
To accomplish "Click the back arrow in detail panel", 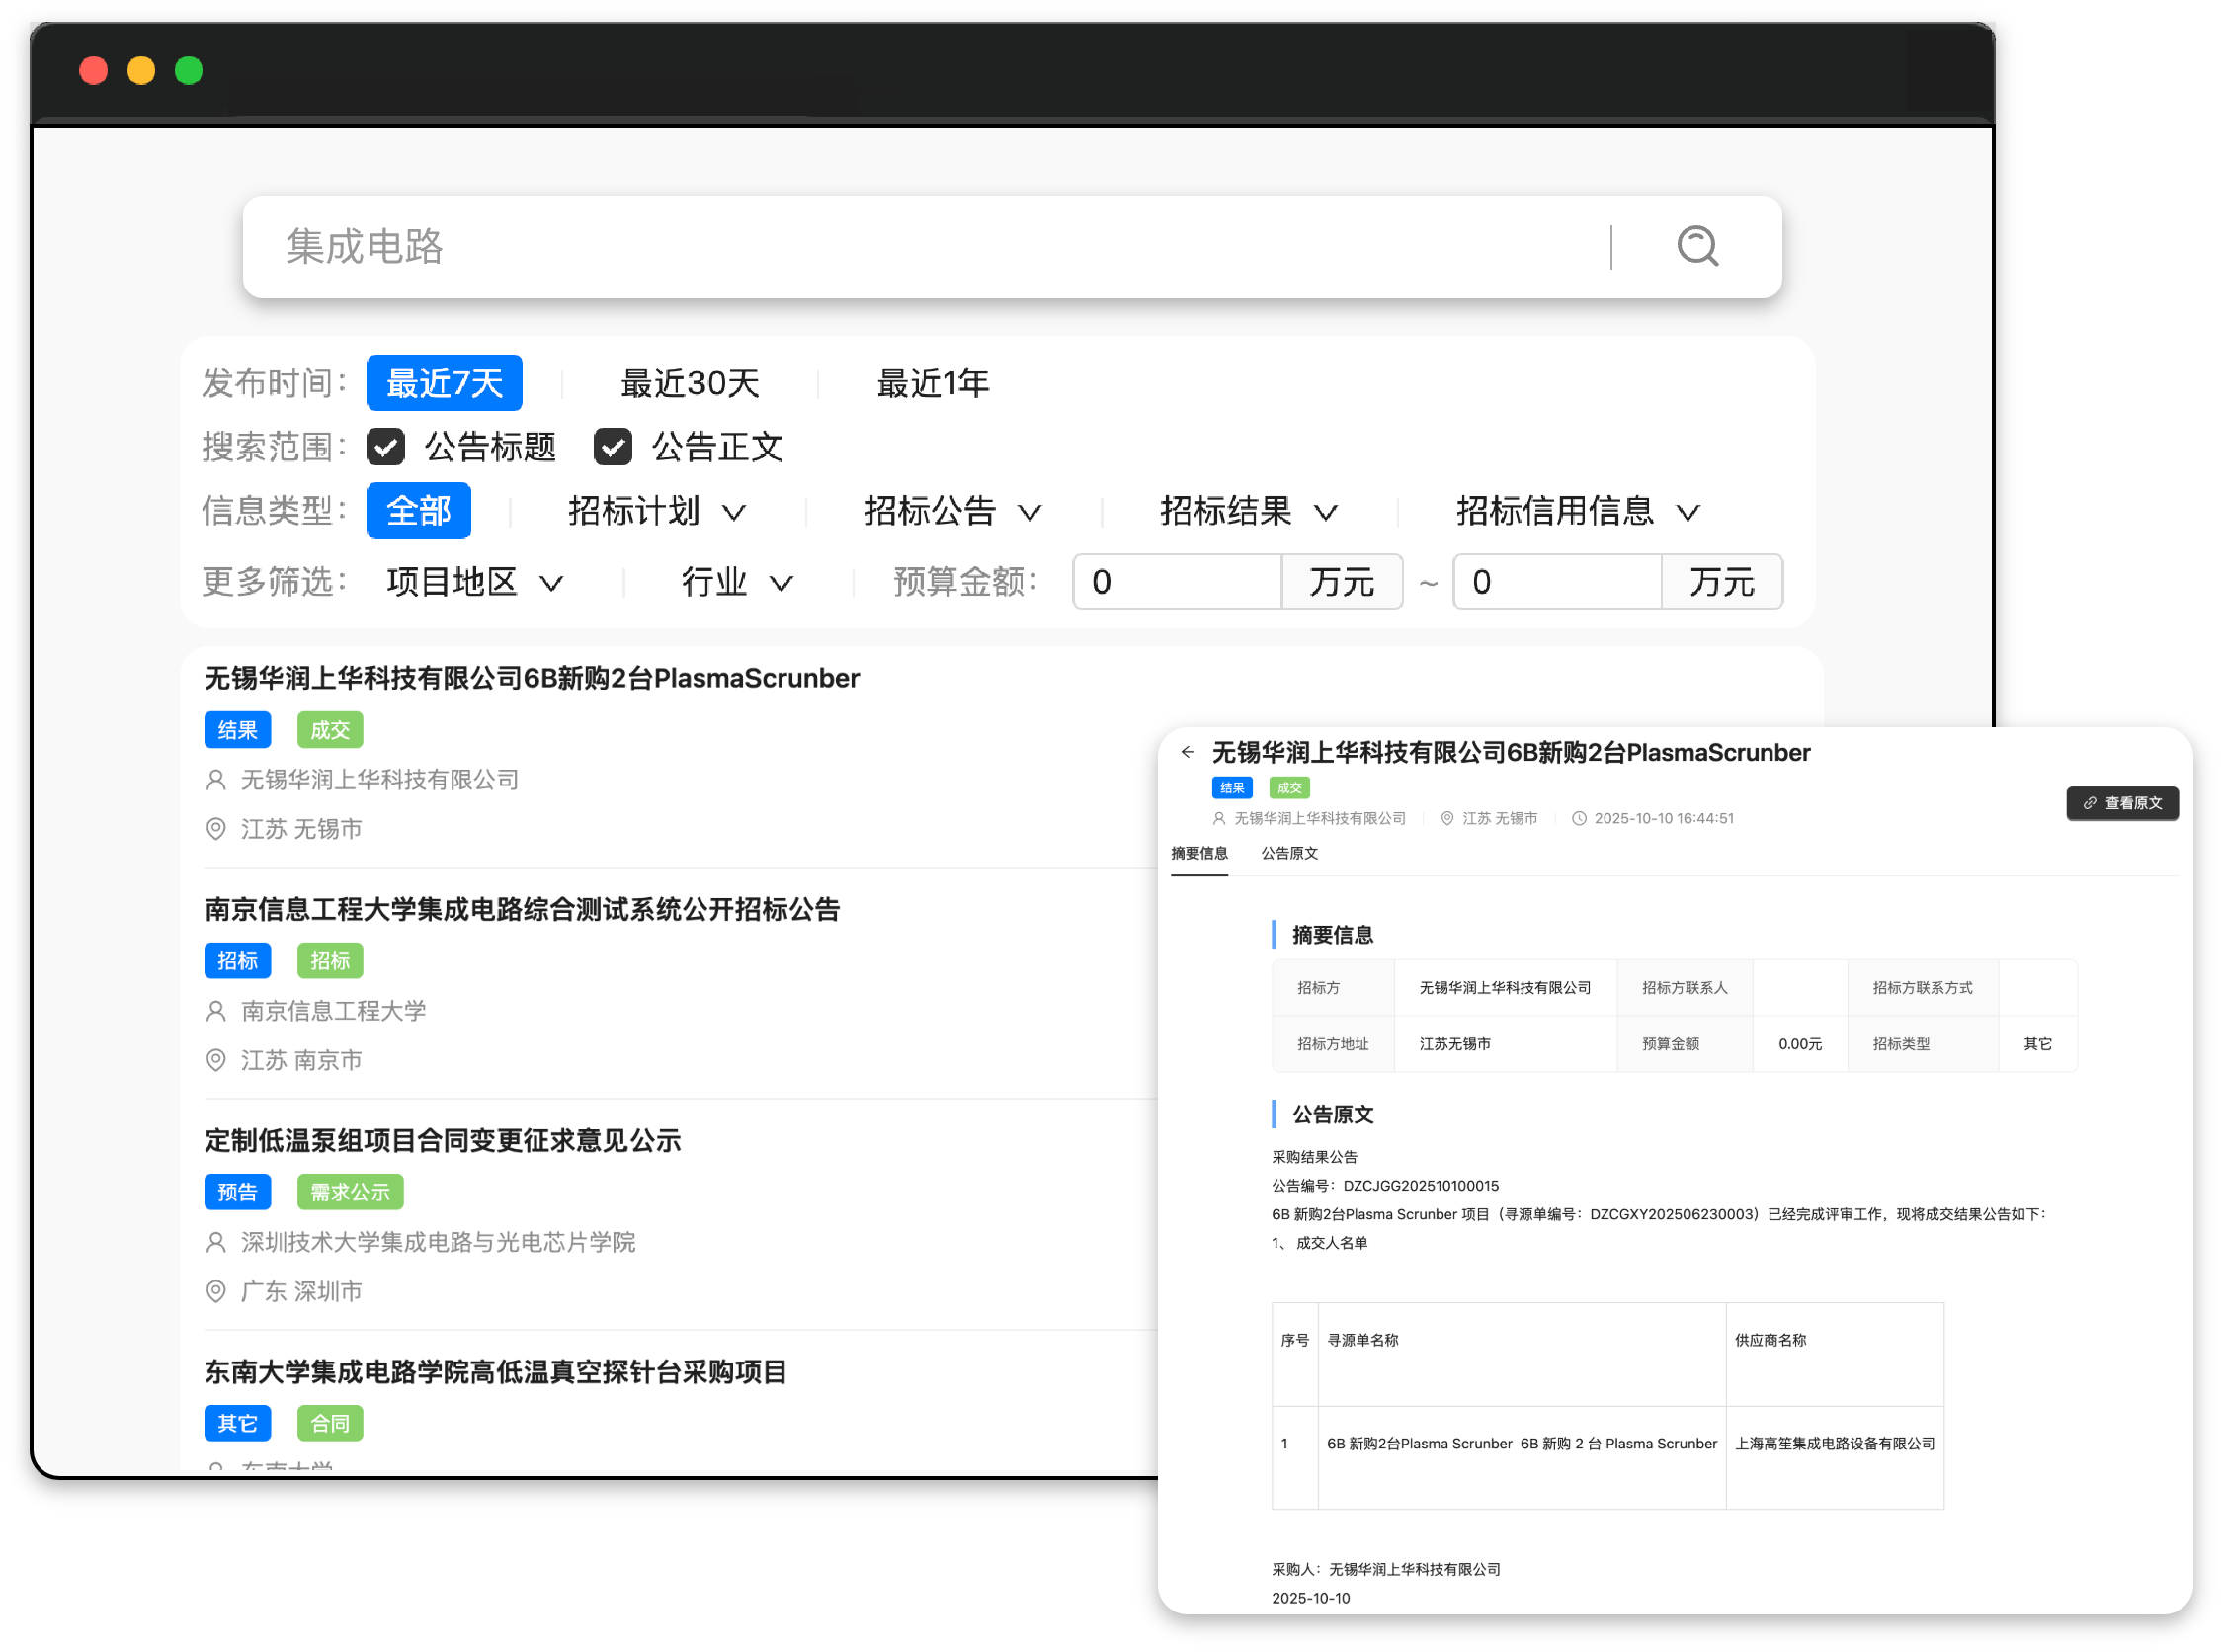I will pos(1187,752).
